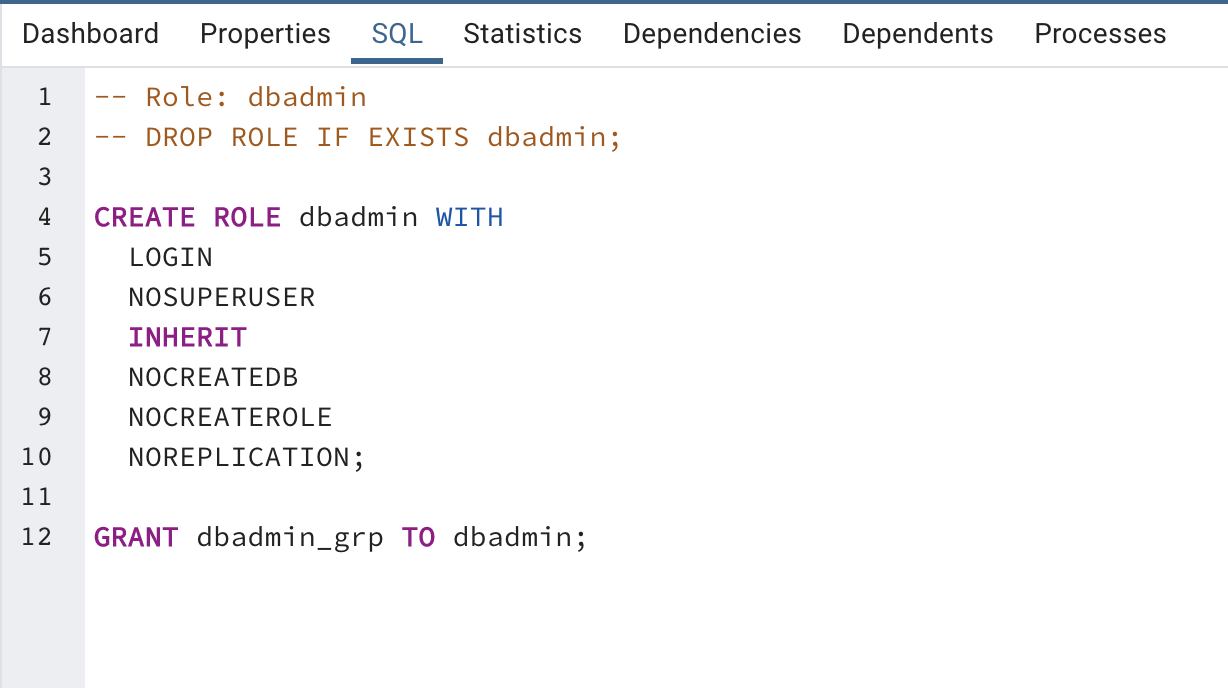
Task: Open the Properties tab
Action: [264, 33]
